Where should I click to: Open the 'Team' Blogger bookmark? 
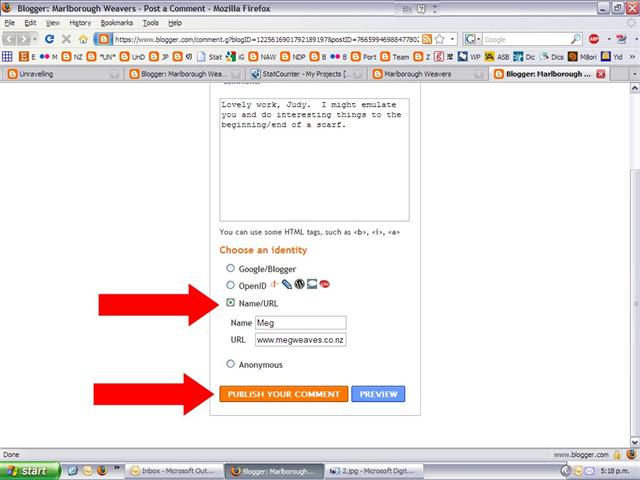[x=395, y=57]
